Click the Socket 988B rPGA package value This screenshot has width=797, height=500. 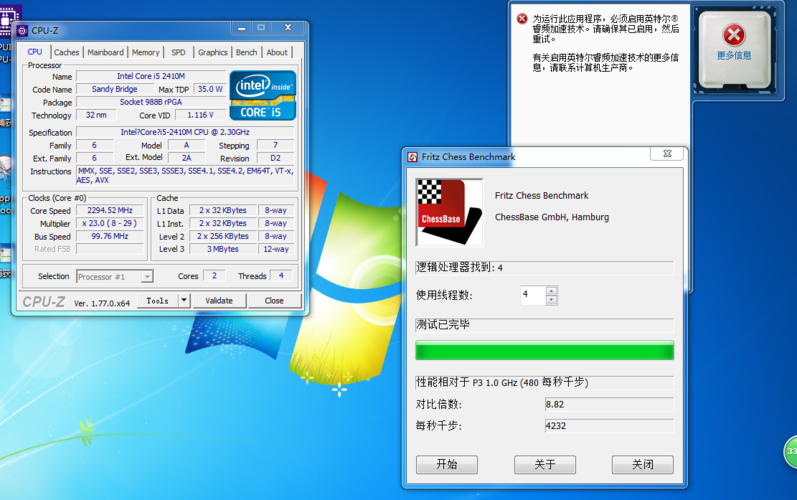pyautogui.click(x=151, y=102)
